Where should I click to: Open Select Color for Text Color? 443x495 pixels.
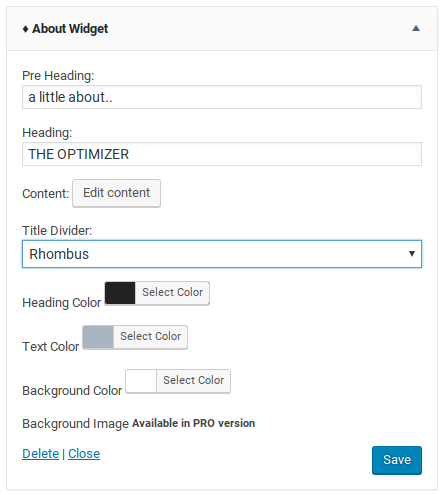click(150, 337)
